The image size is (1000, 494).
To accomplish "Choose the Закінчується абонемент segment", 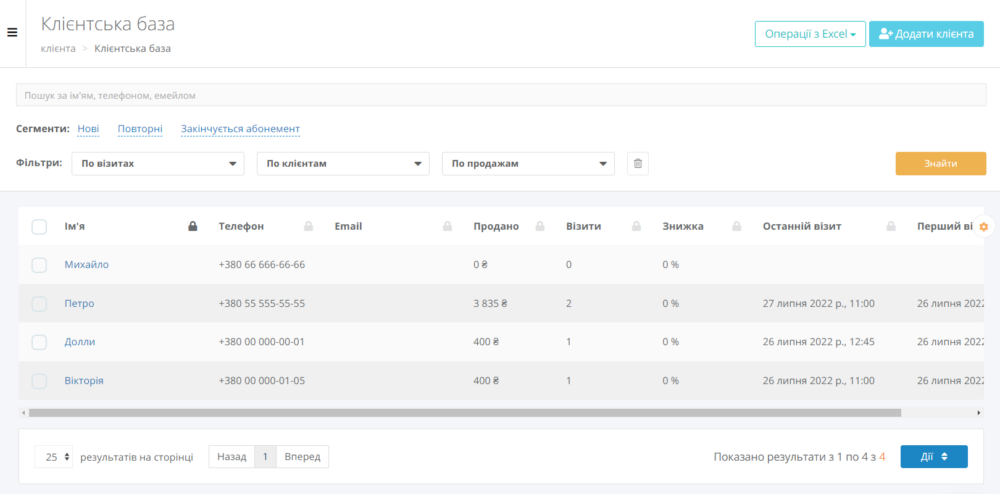I will [240, 129].
